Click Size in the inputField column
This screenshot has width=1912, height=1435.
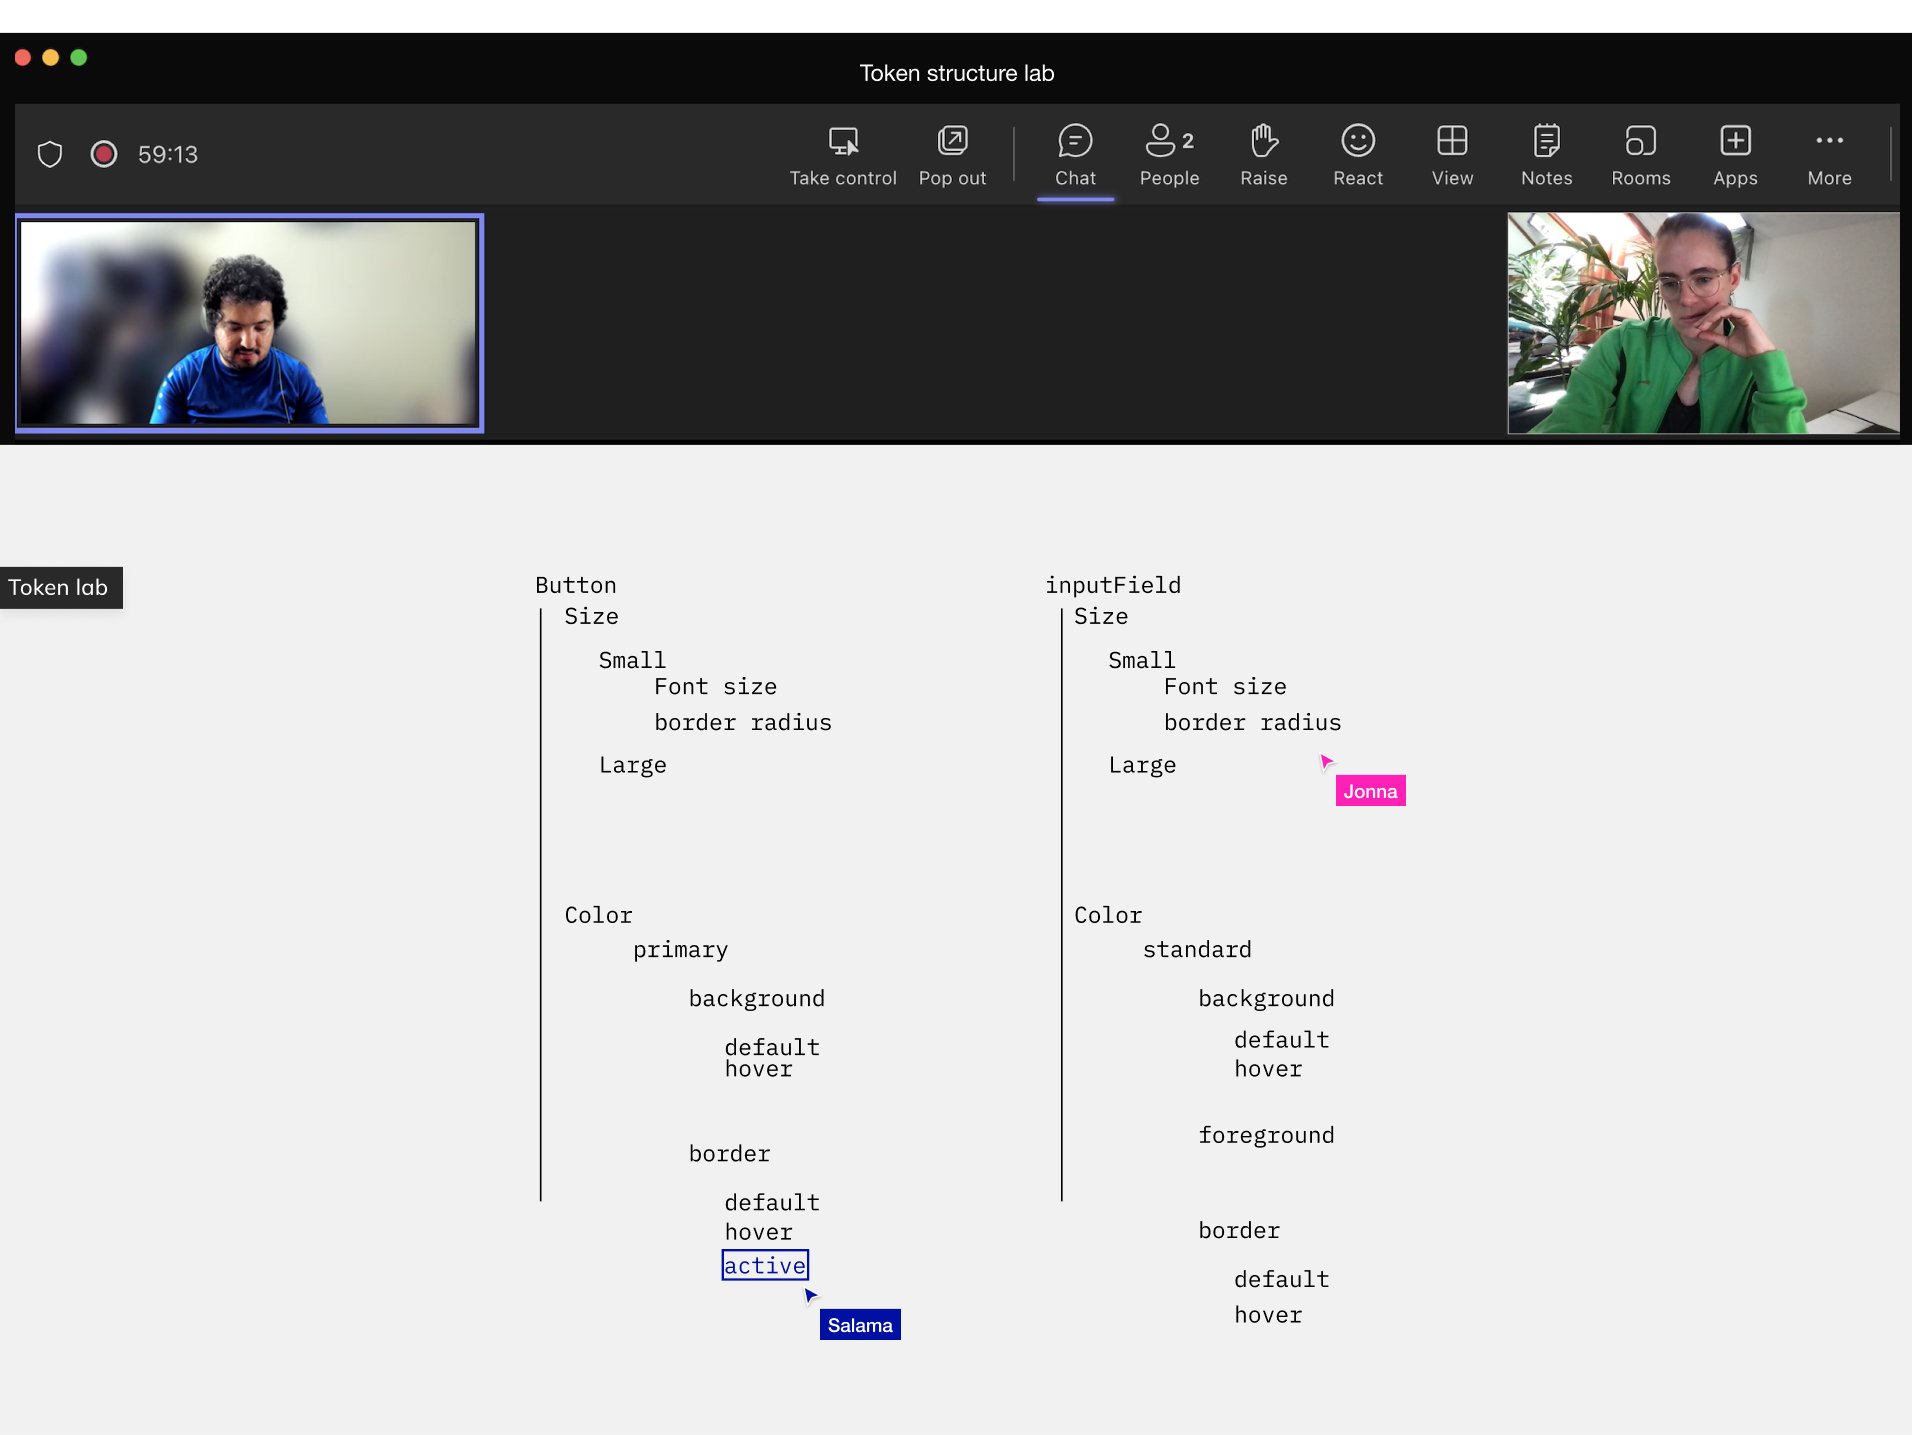tap(1101, 616)
